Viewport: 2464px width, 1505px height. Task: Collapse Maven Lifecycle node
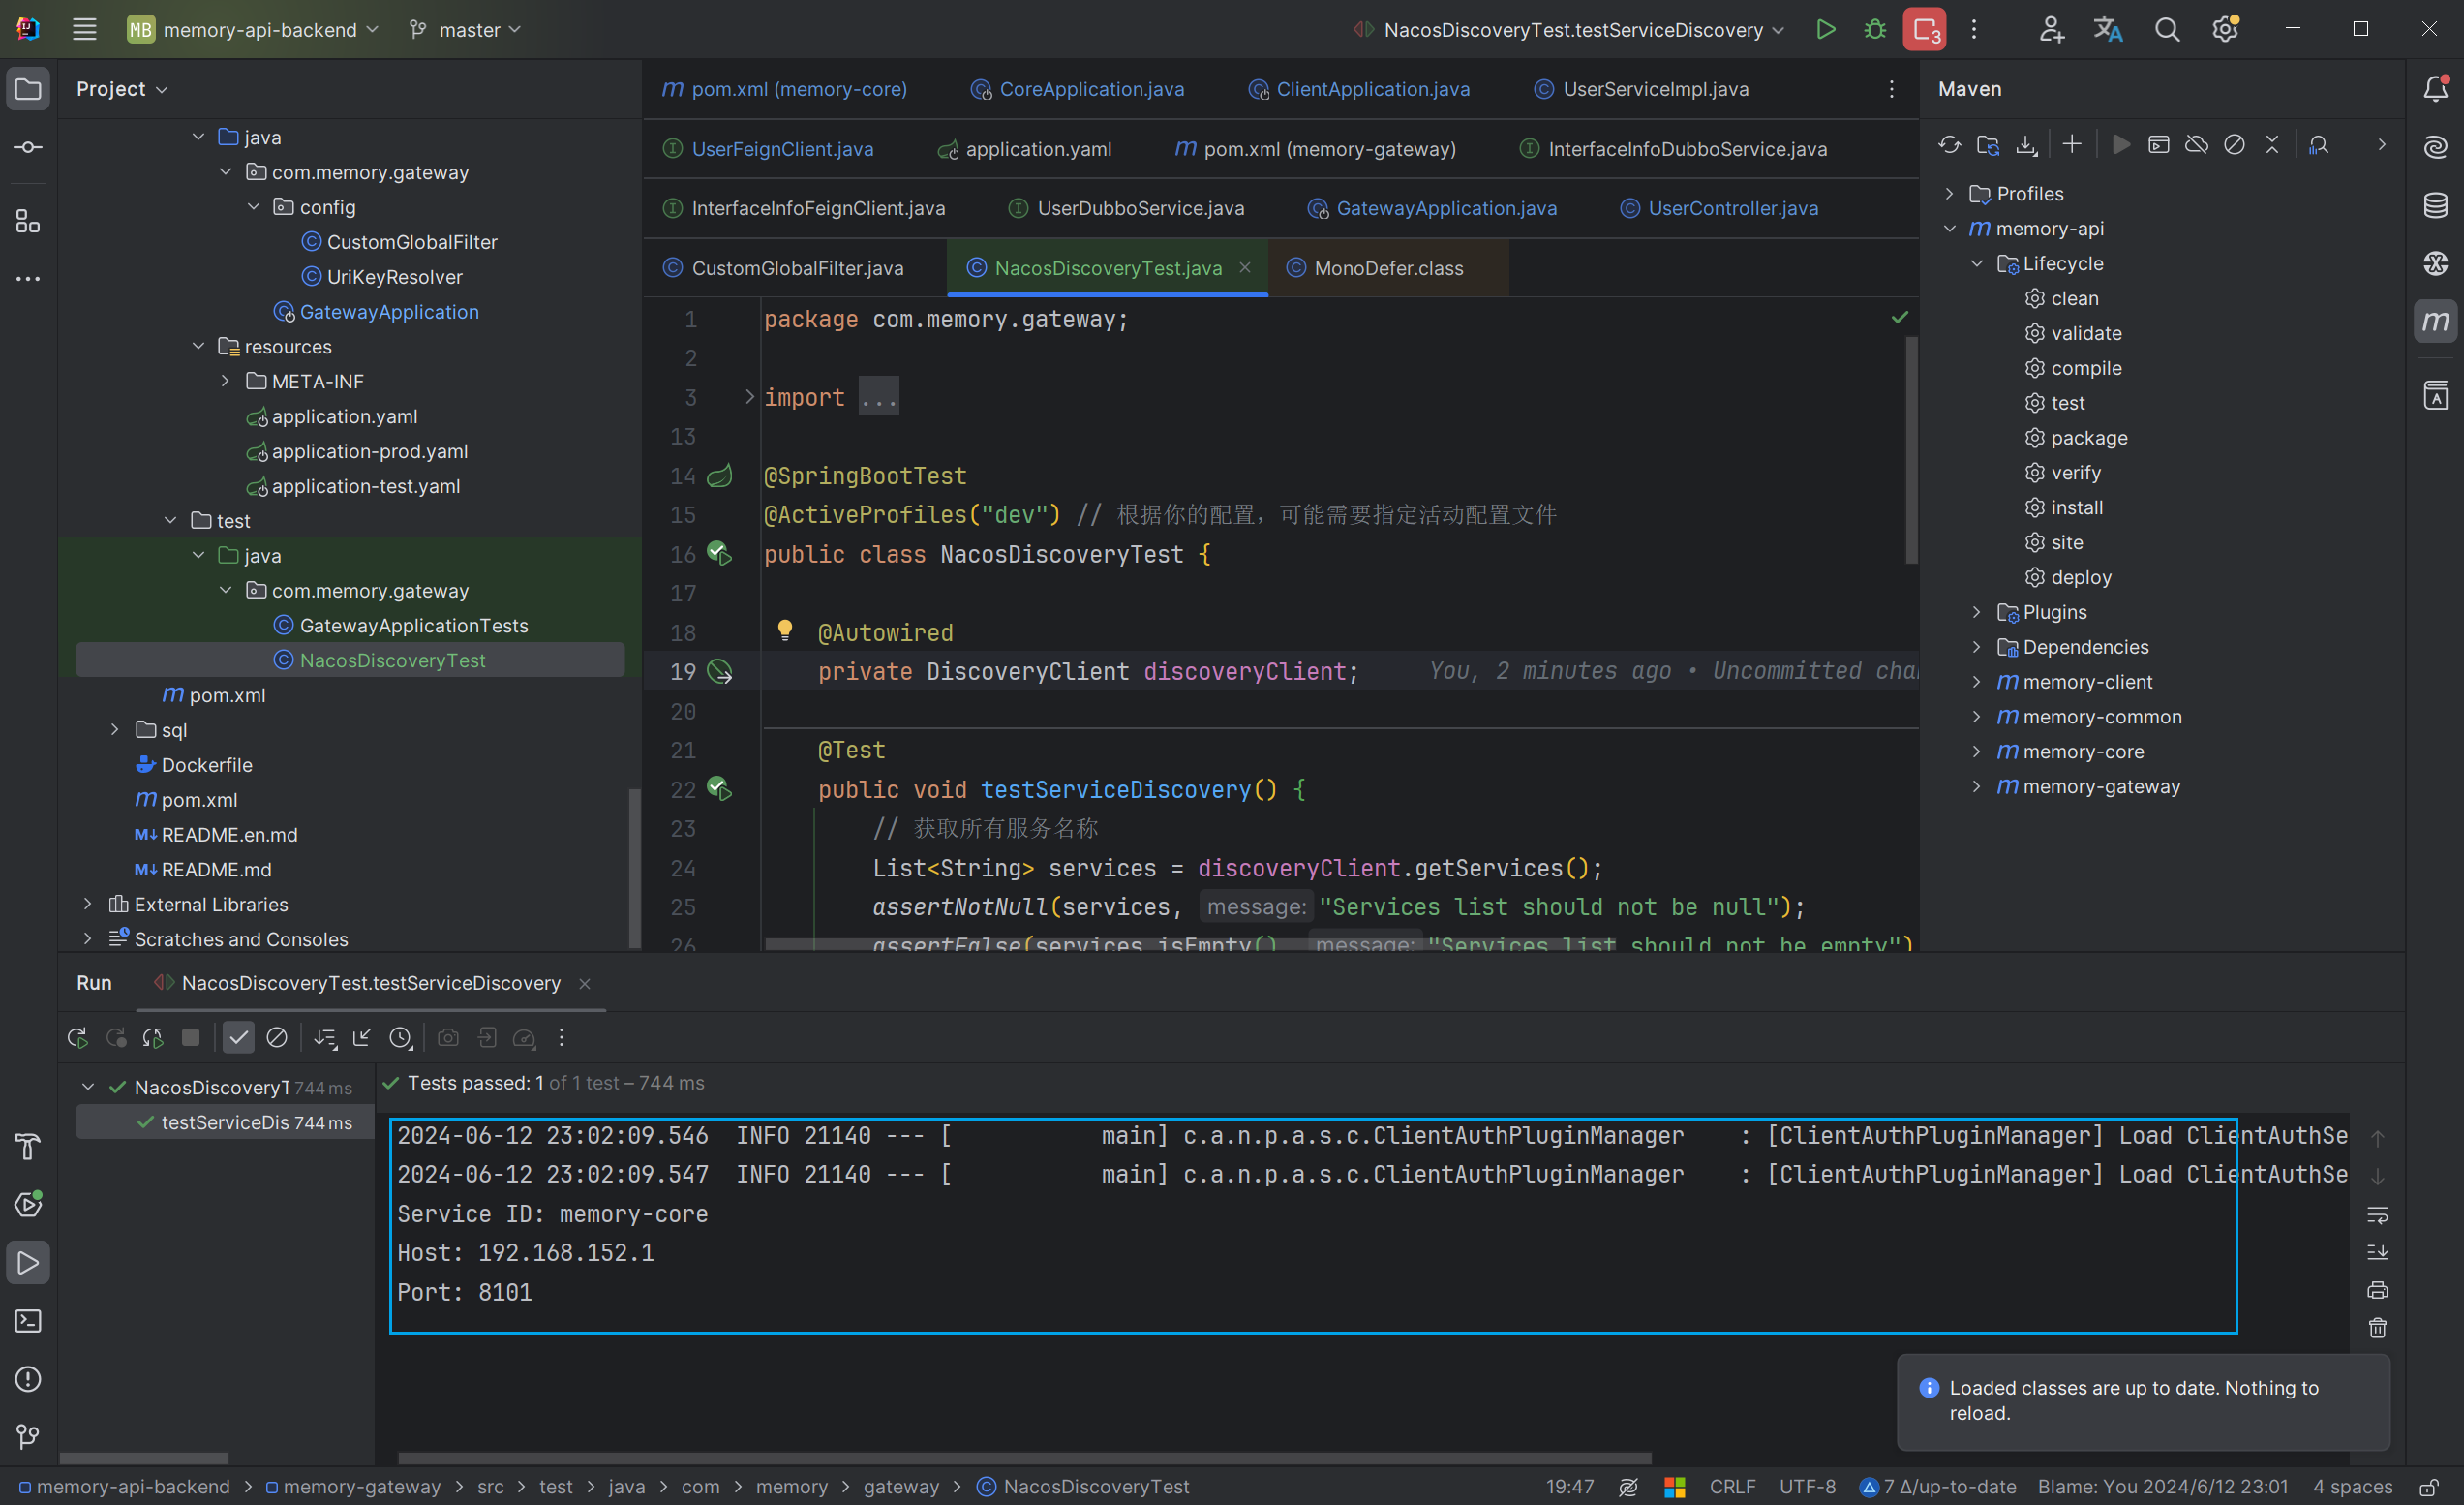(1977, 263)
